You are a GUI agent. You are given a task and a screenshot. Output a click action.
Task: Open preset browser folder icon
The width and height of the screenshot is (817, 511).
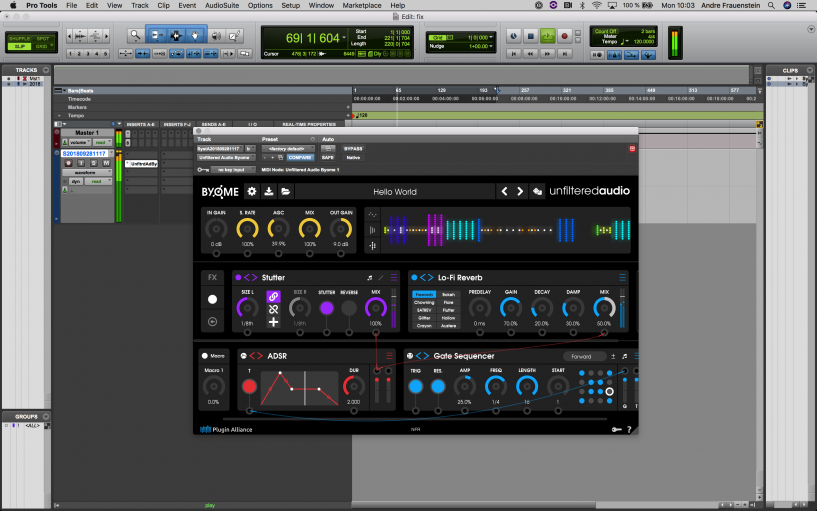coord(285,191)
